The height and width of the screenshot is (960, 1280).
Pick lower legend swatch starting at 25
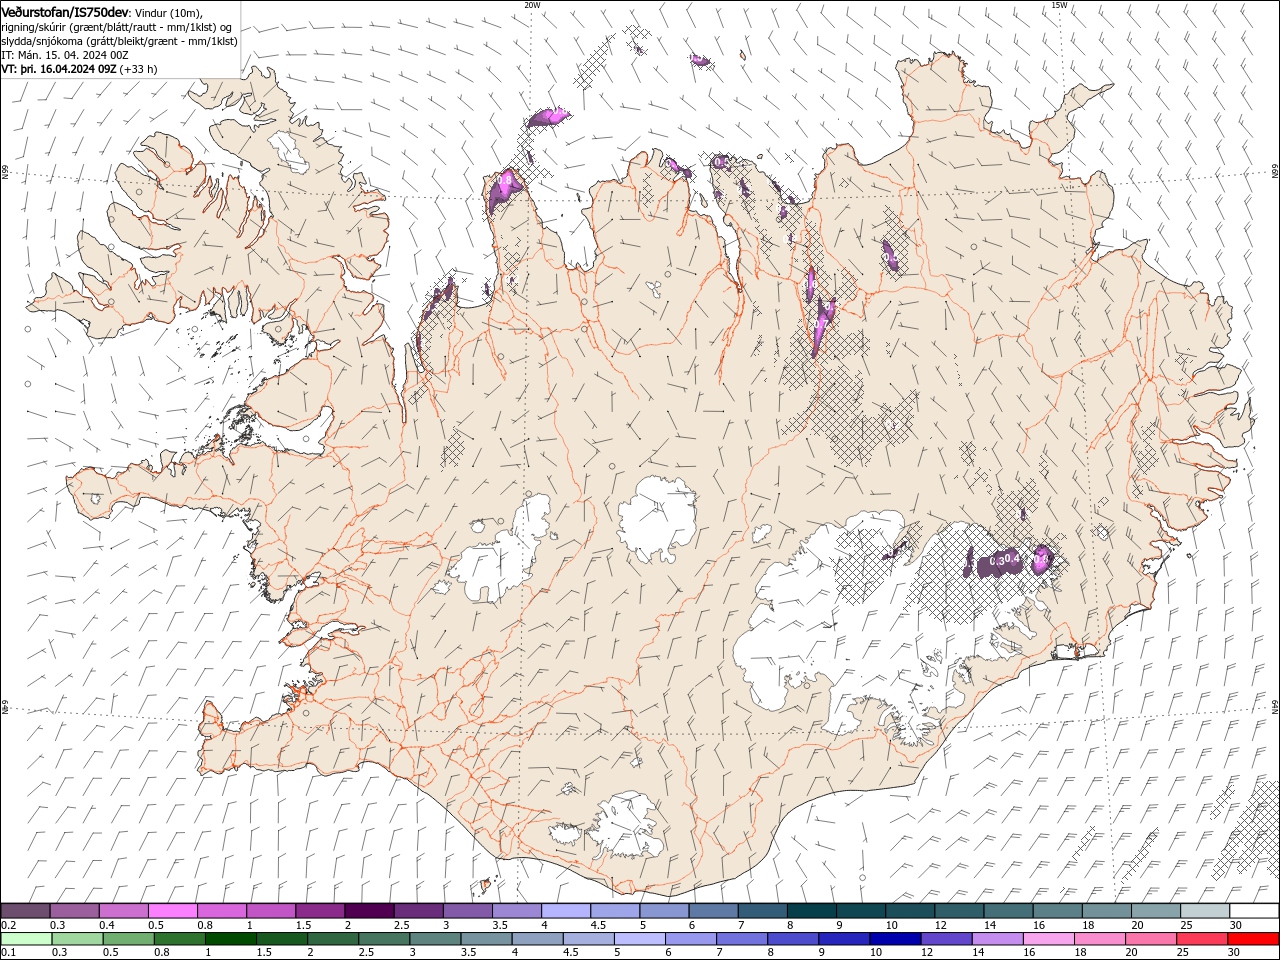pos(1202,939)
